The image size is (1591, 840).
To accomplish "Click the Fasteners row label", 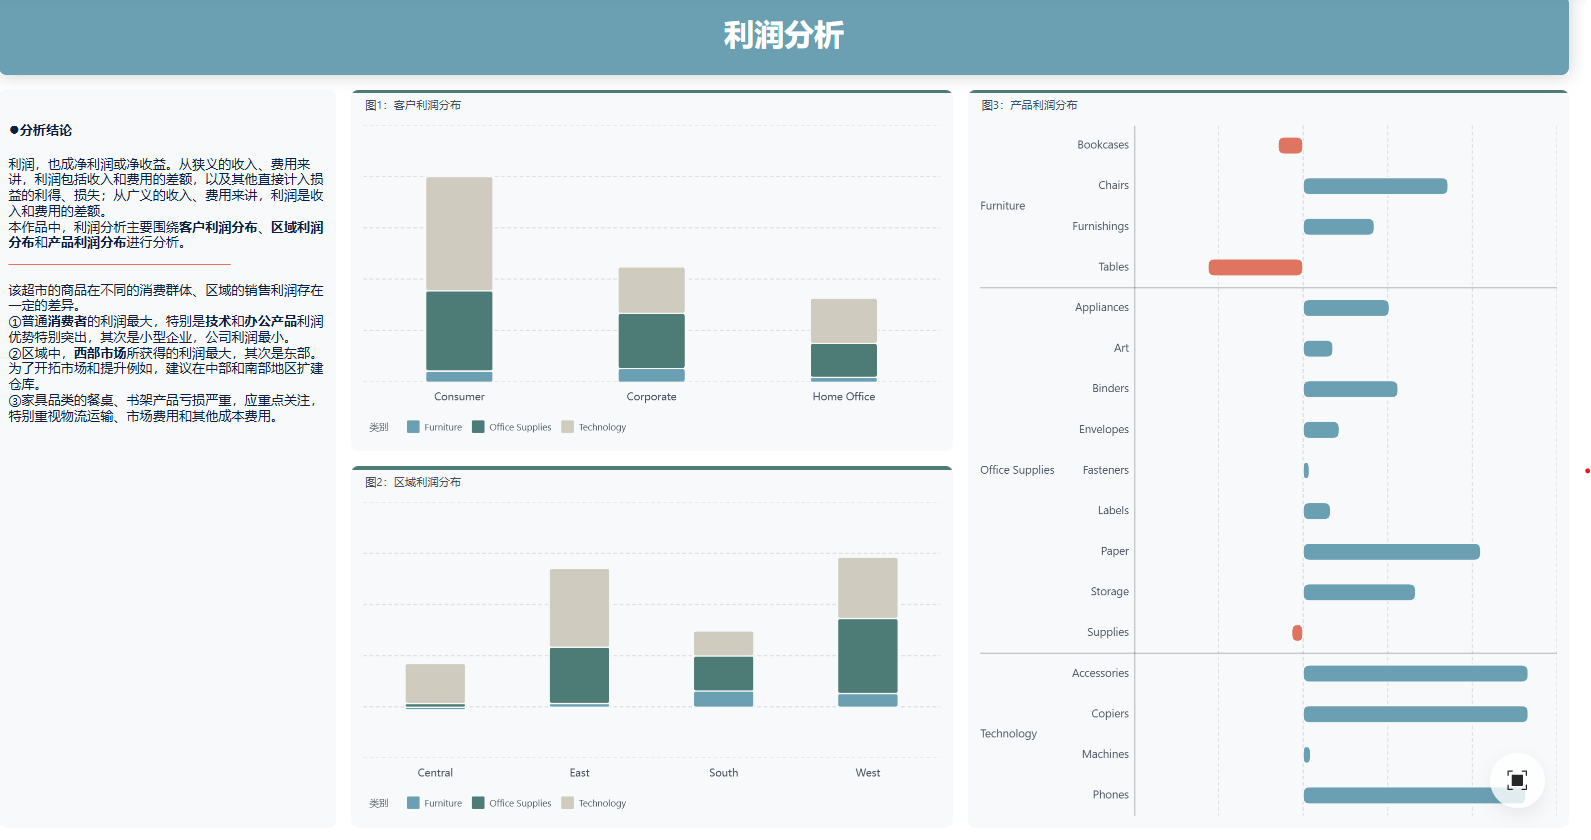I will [1105, 470].
